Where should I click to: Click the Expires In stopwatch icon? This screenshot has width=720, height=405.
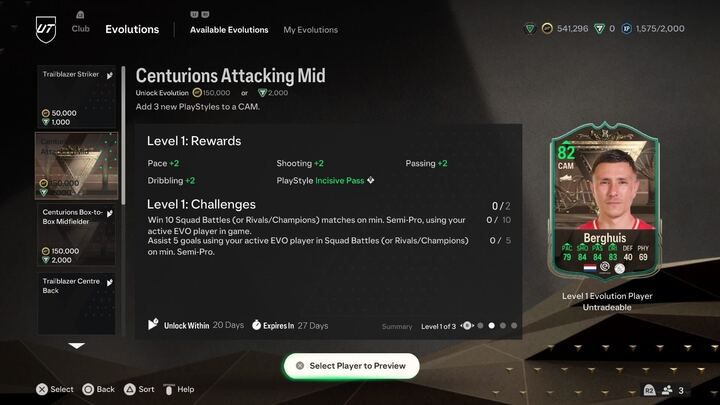pos(256,325)
